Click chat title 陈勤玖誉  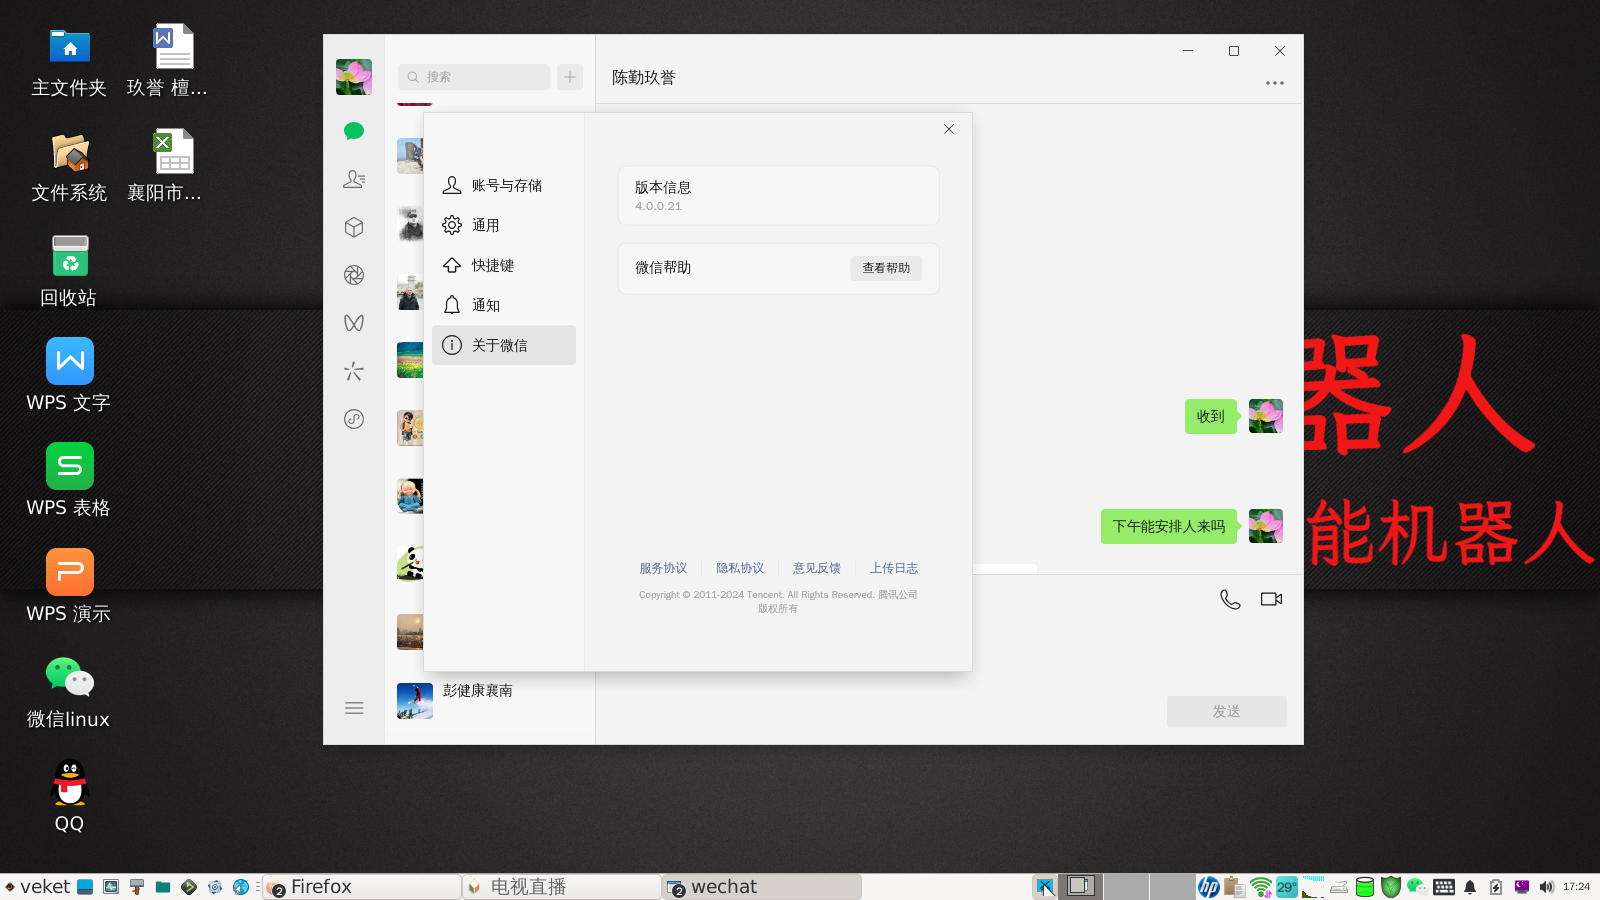644,77
